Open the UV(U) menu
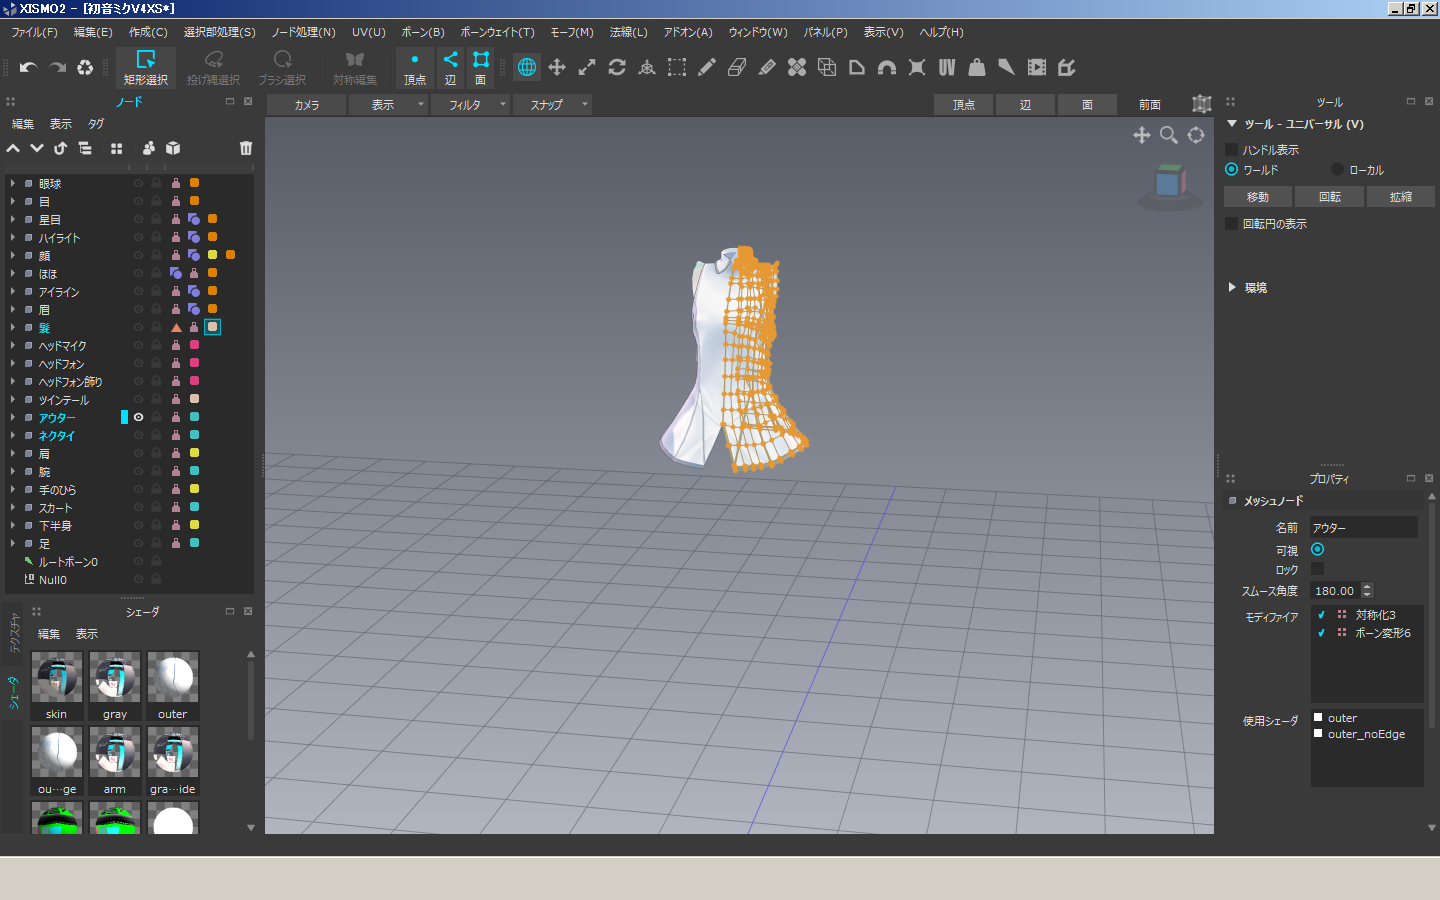The image size is (1440, 900). [369, 32]
